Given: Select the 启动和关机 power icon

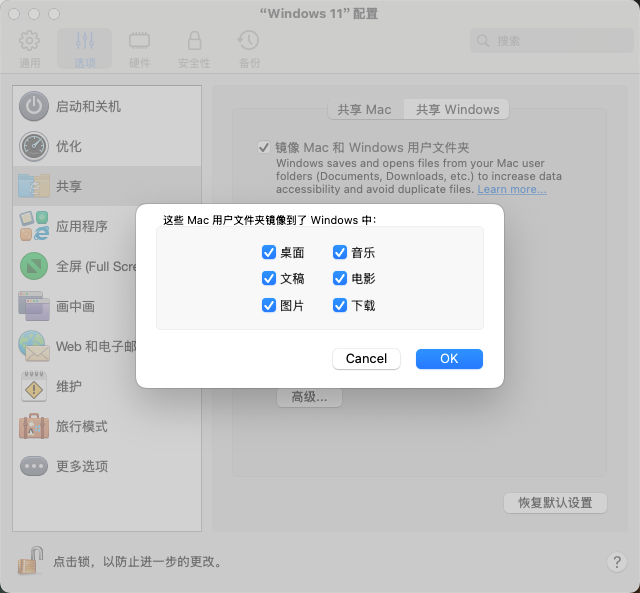Looking at the screenshot, I should [34, 106].
